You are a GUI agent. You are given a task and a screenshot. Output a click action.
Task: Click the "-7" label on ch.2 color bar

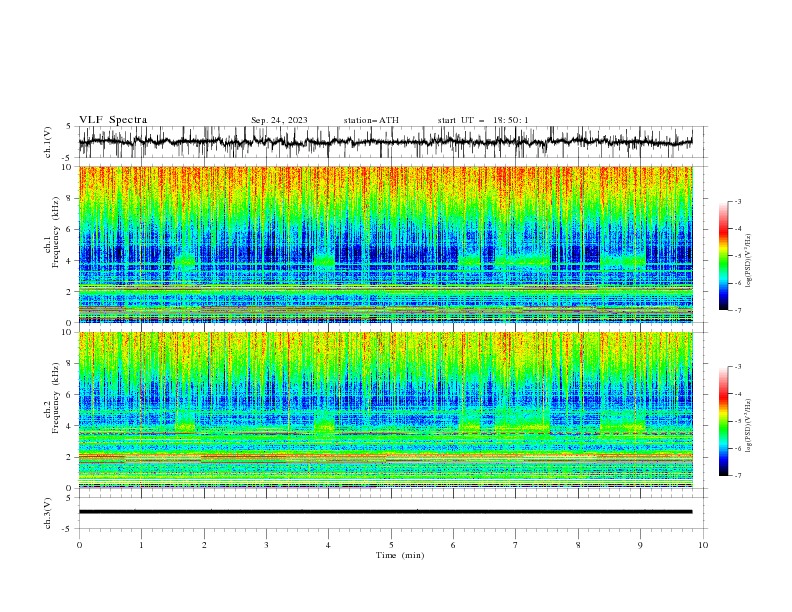click(x=738, y=475)
